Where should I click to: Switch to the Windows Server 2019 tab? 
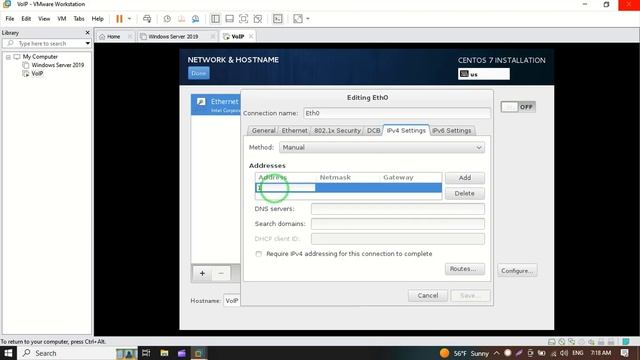point(173,37)
